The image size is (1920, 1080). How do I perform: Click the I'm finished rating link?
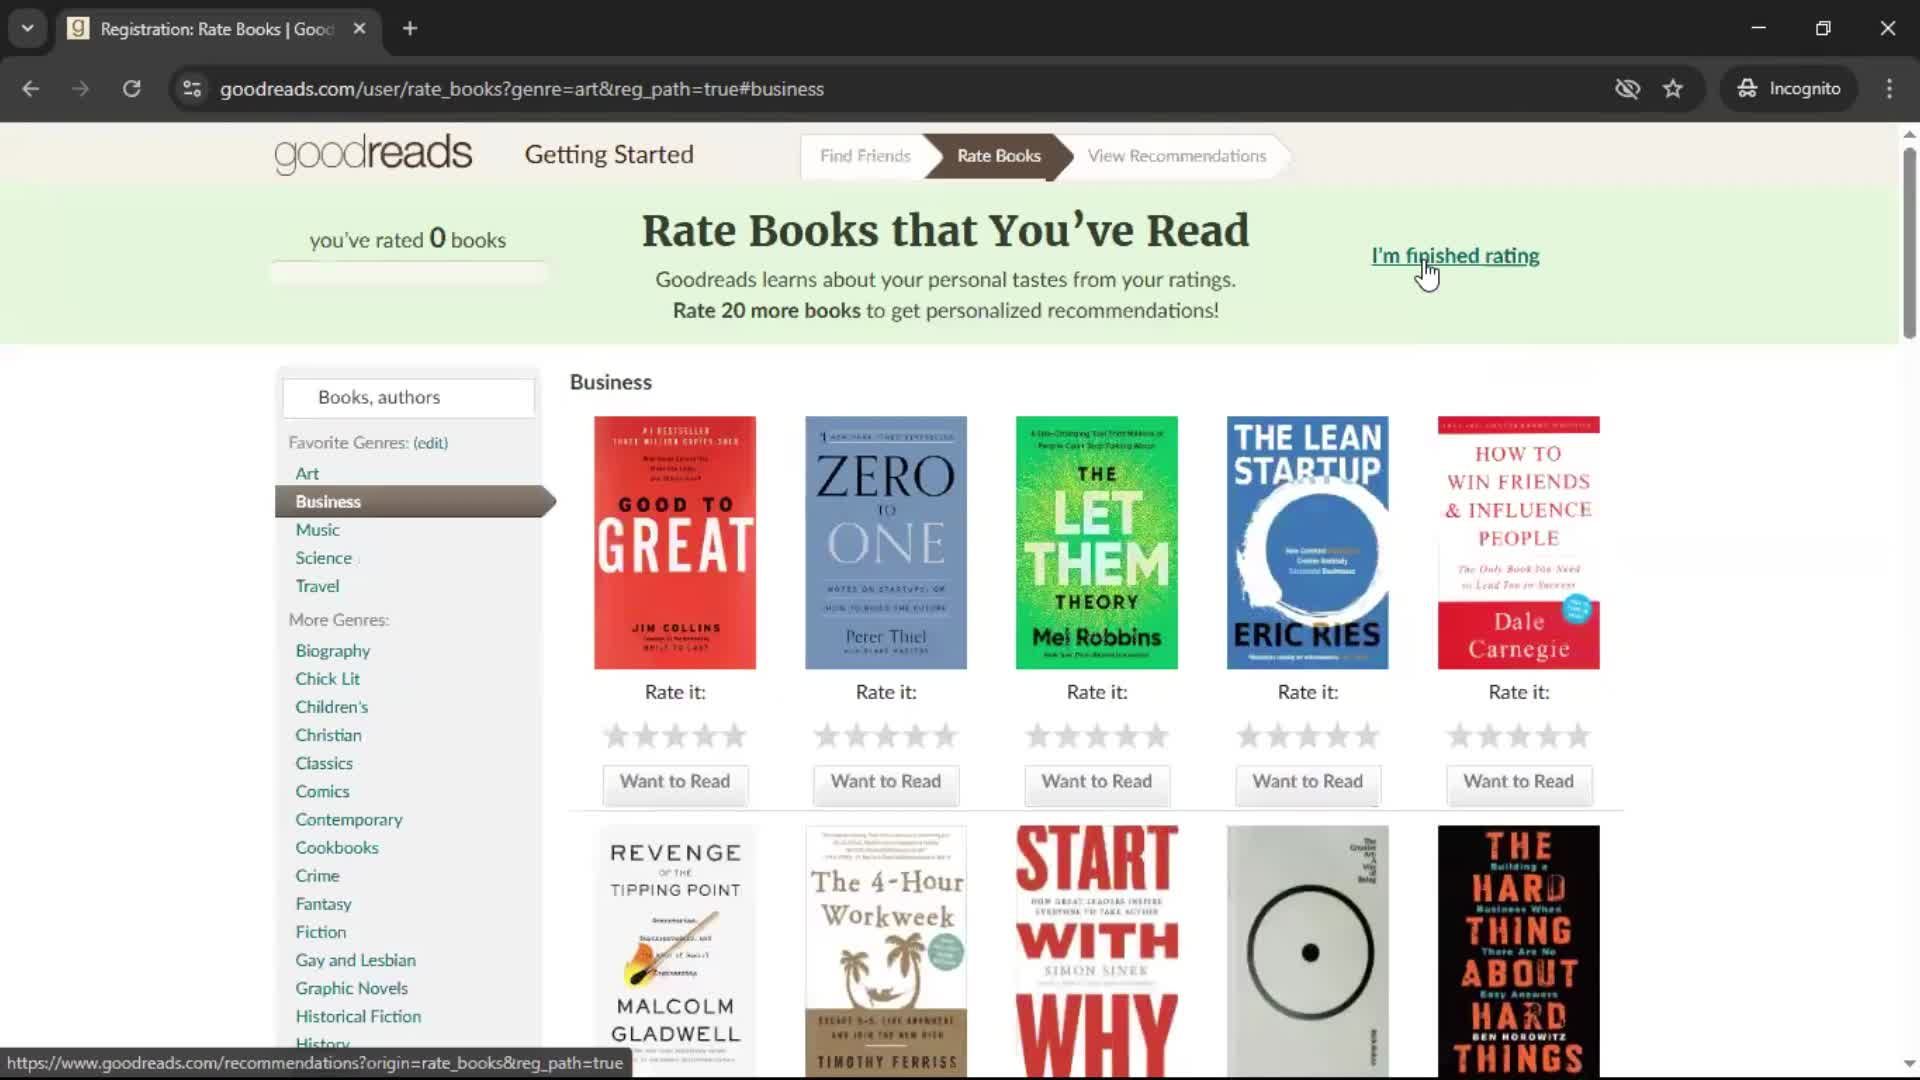click(x=1455, y=256)
